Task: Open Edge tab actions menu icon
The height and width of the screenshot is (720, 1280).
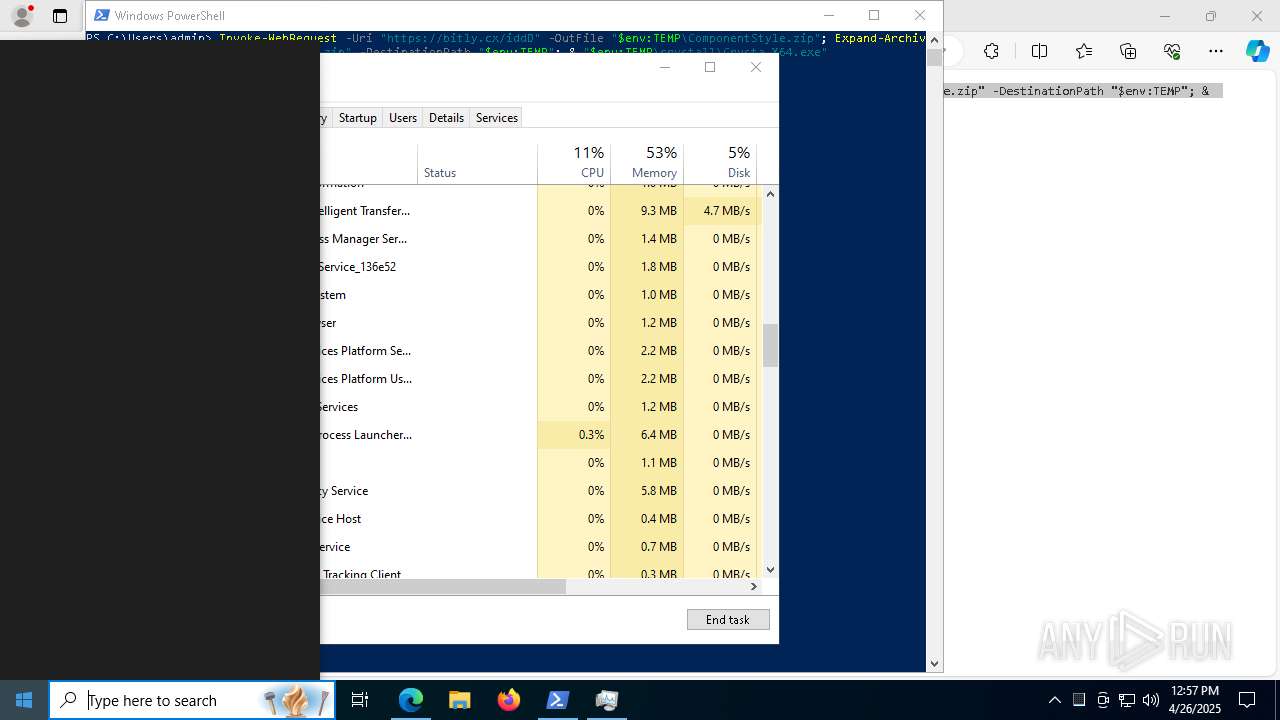Action: pyautogui.click(x=60, y=16)
